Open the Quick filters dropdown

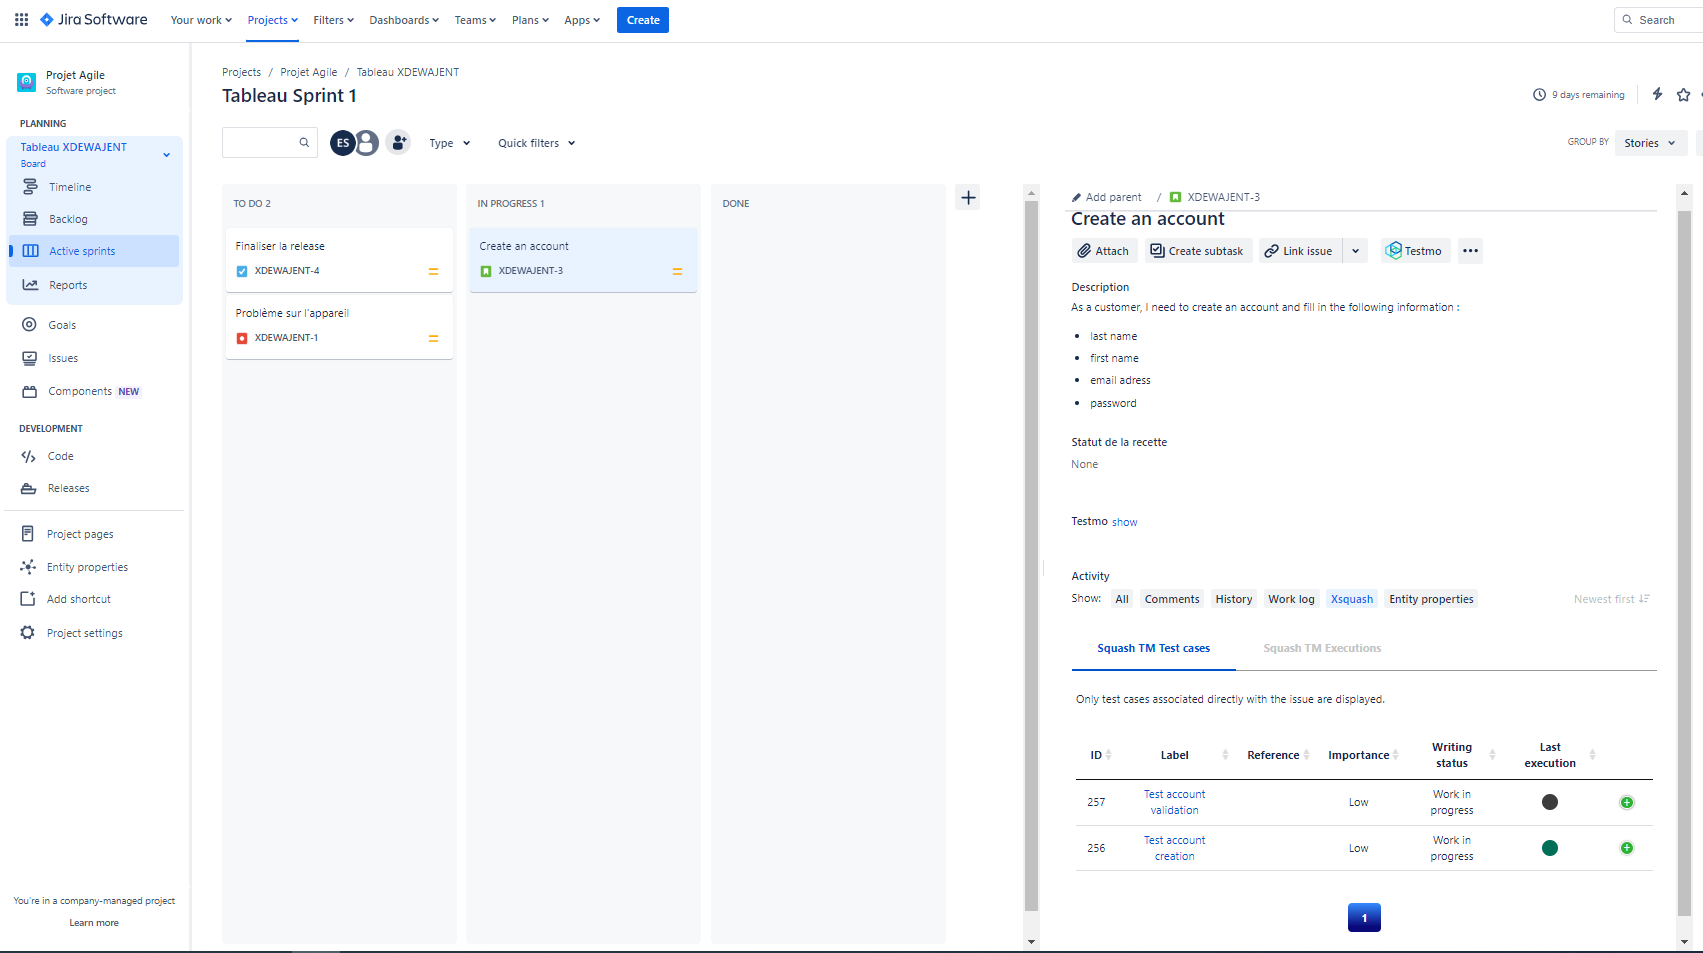click(537, 143)
